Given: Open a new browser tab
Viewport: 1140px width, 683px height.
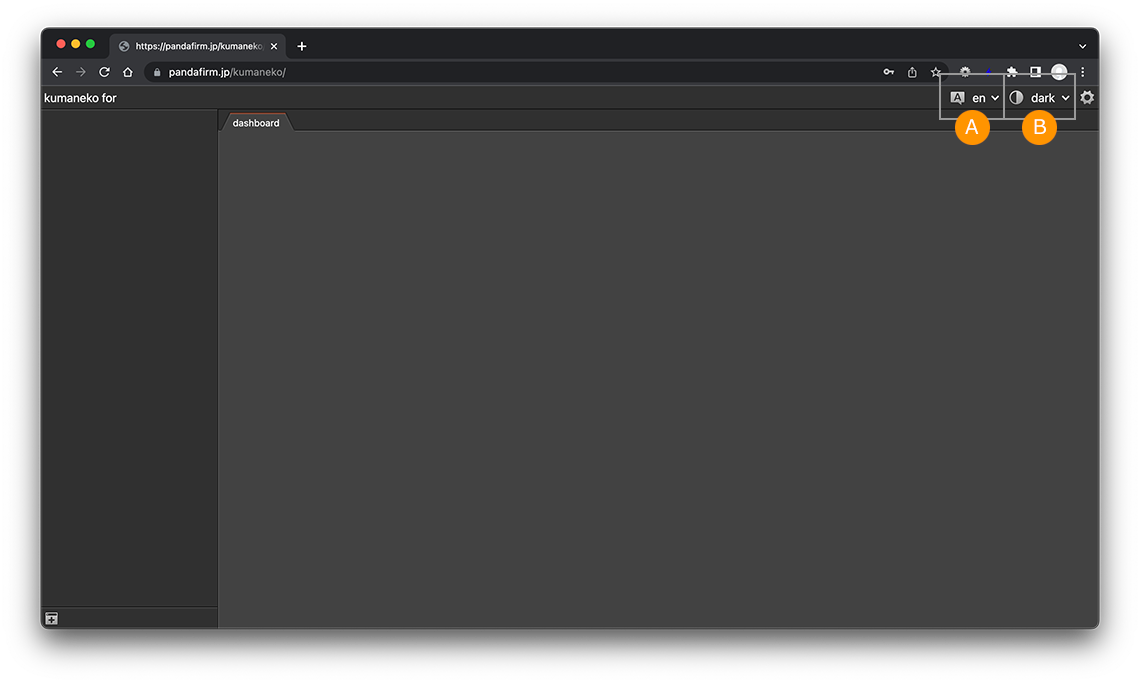Looking at the screenshot, I should [302, 46].
